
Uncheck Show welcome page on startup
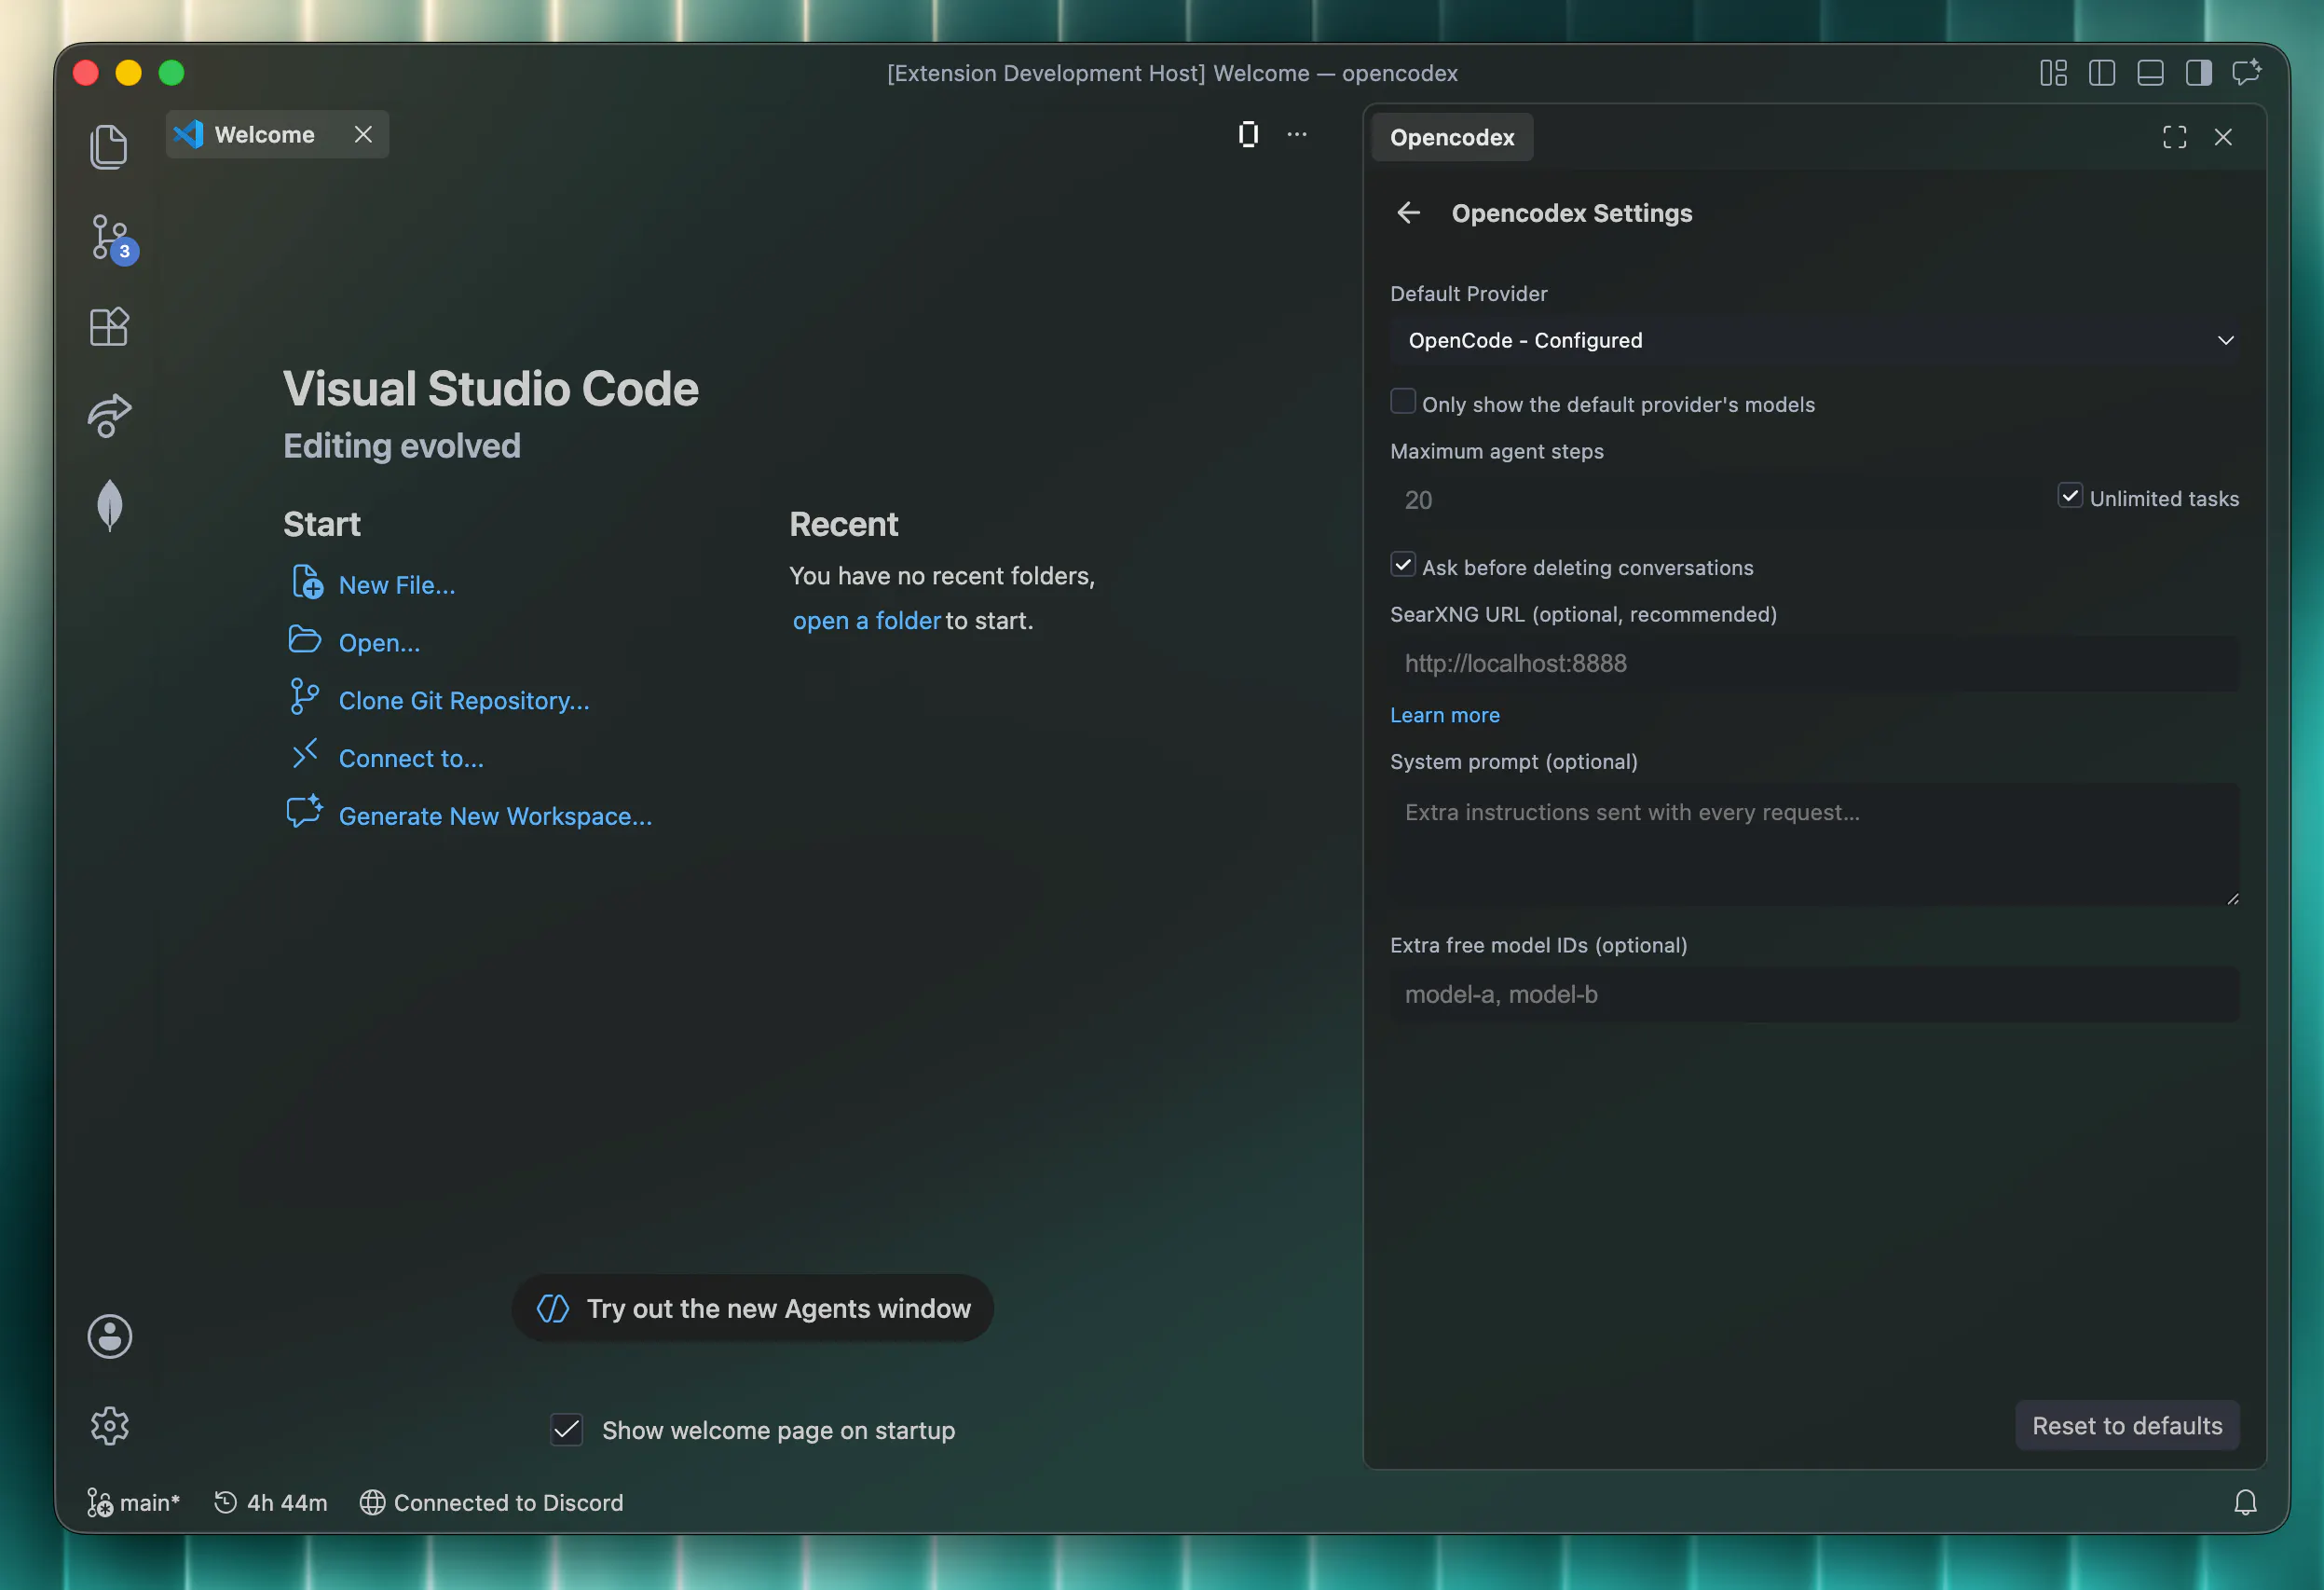567,1429
